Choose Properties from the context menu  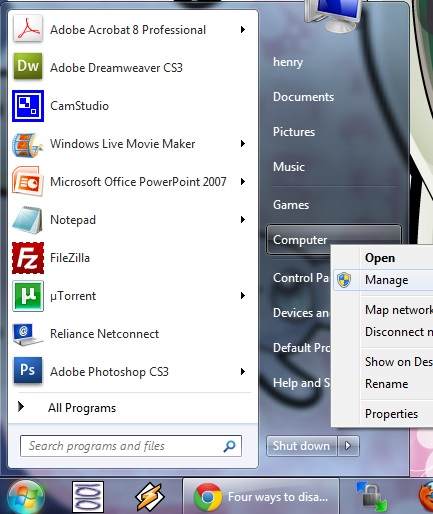pos(383,414)
